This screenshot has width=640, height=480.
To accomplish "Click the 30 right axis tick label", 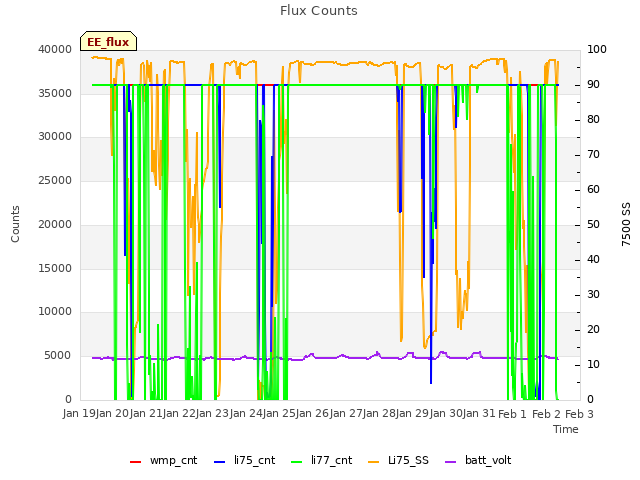I will [x=593, y=295].
